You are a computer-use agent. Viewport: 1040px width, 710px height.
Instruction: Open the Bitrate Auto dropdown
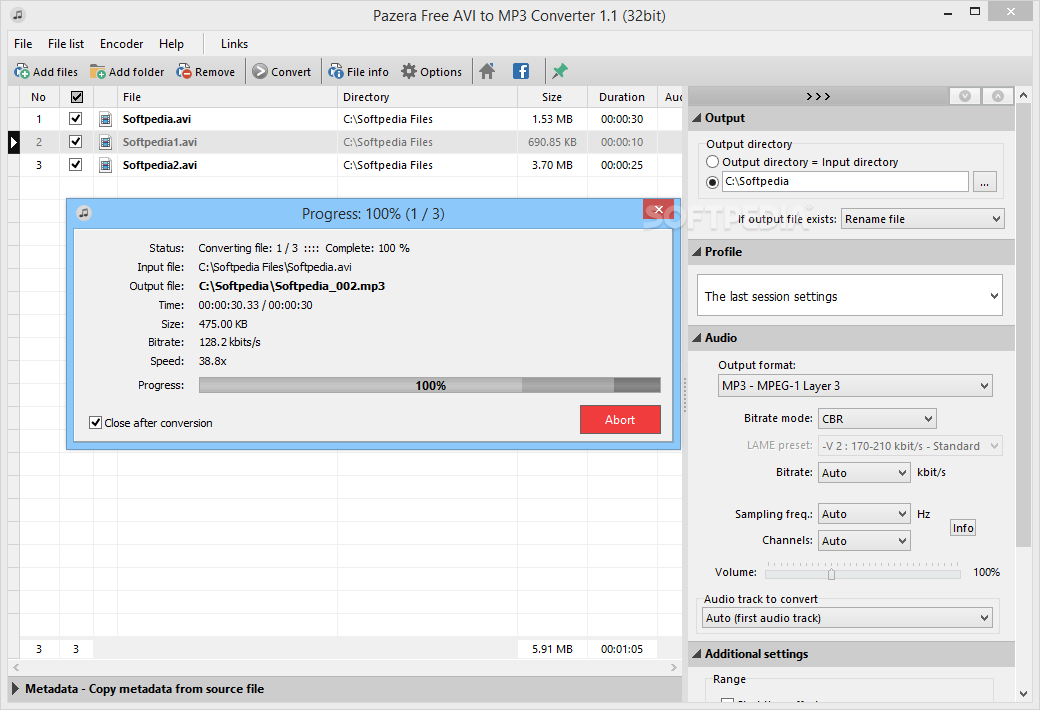click(864, 472)
